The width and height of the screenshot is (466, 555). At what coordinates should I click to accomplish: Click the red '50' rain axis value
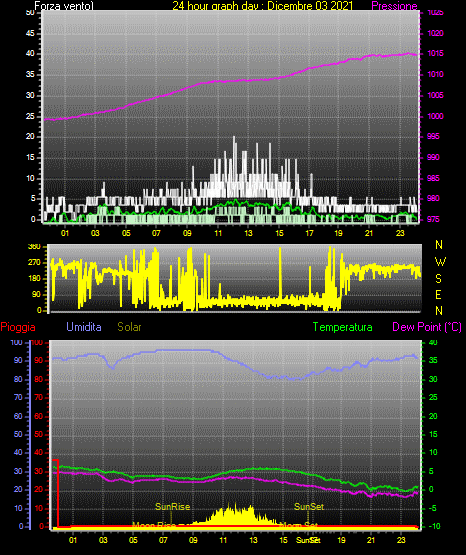pyautogui.click(x=38, y=434)
